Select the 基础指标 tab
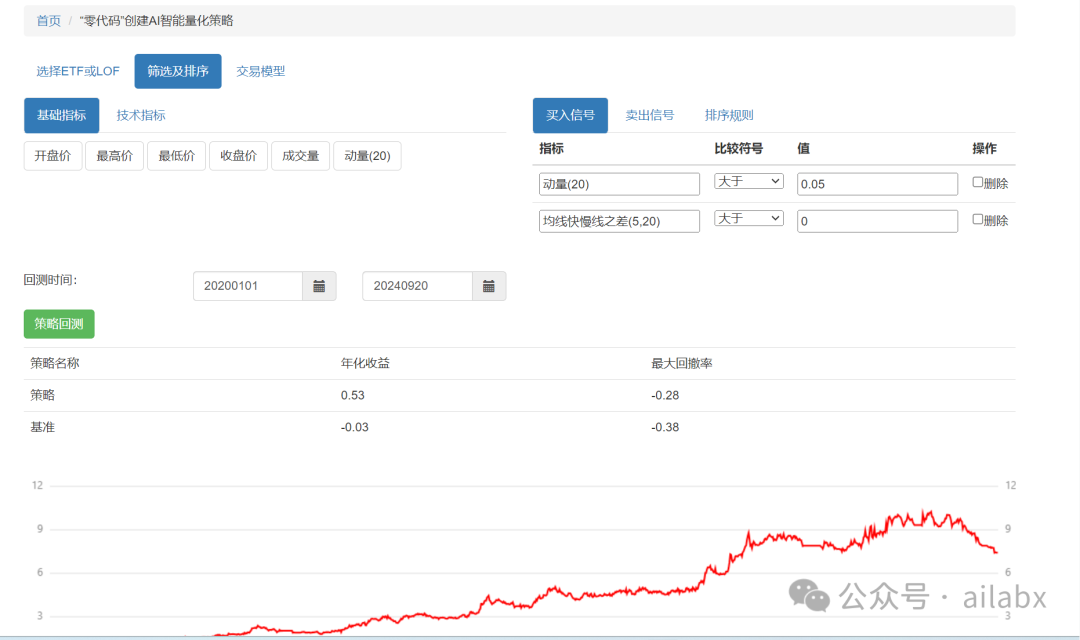1080x640 pixels. coord(61,115)
